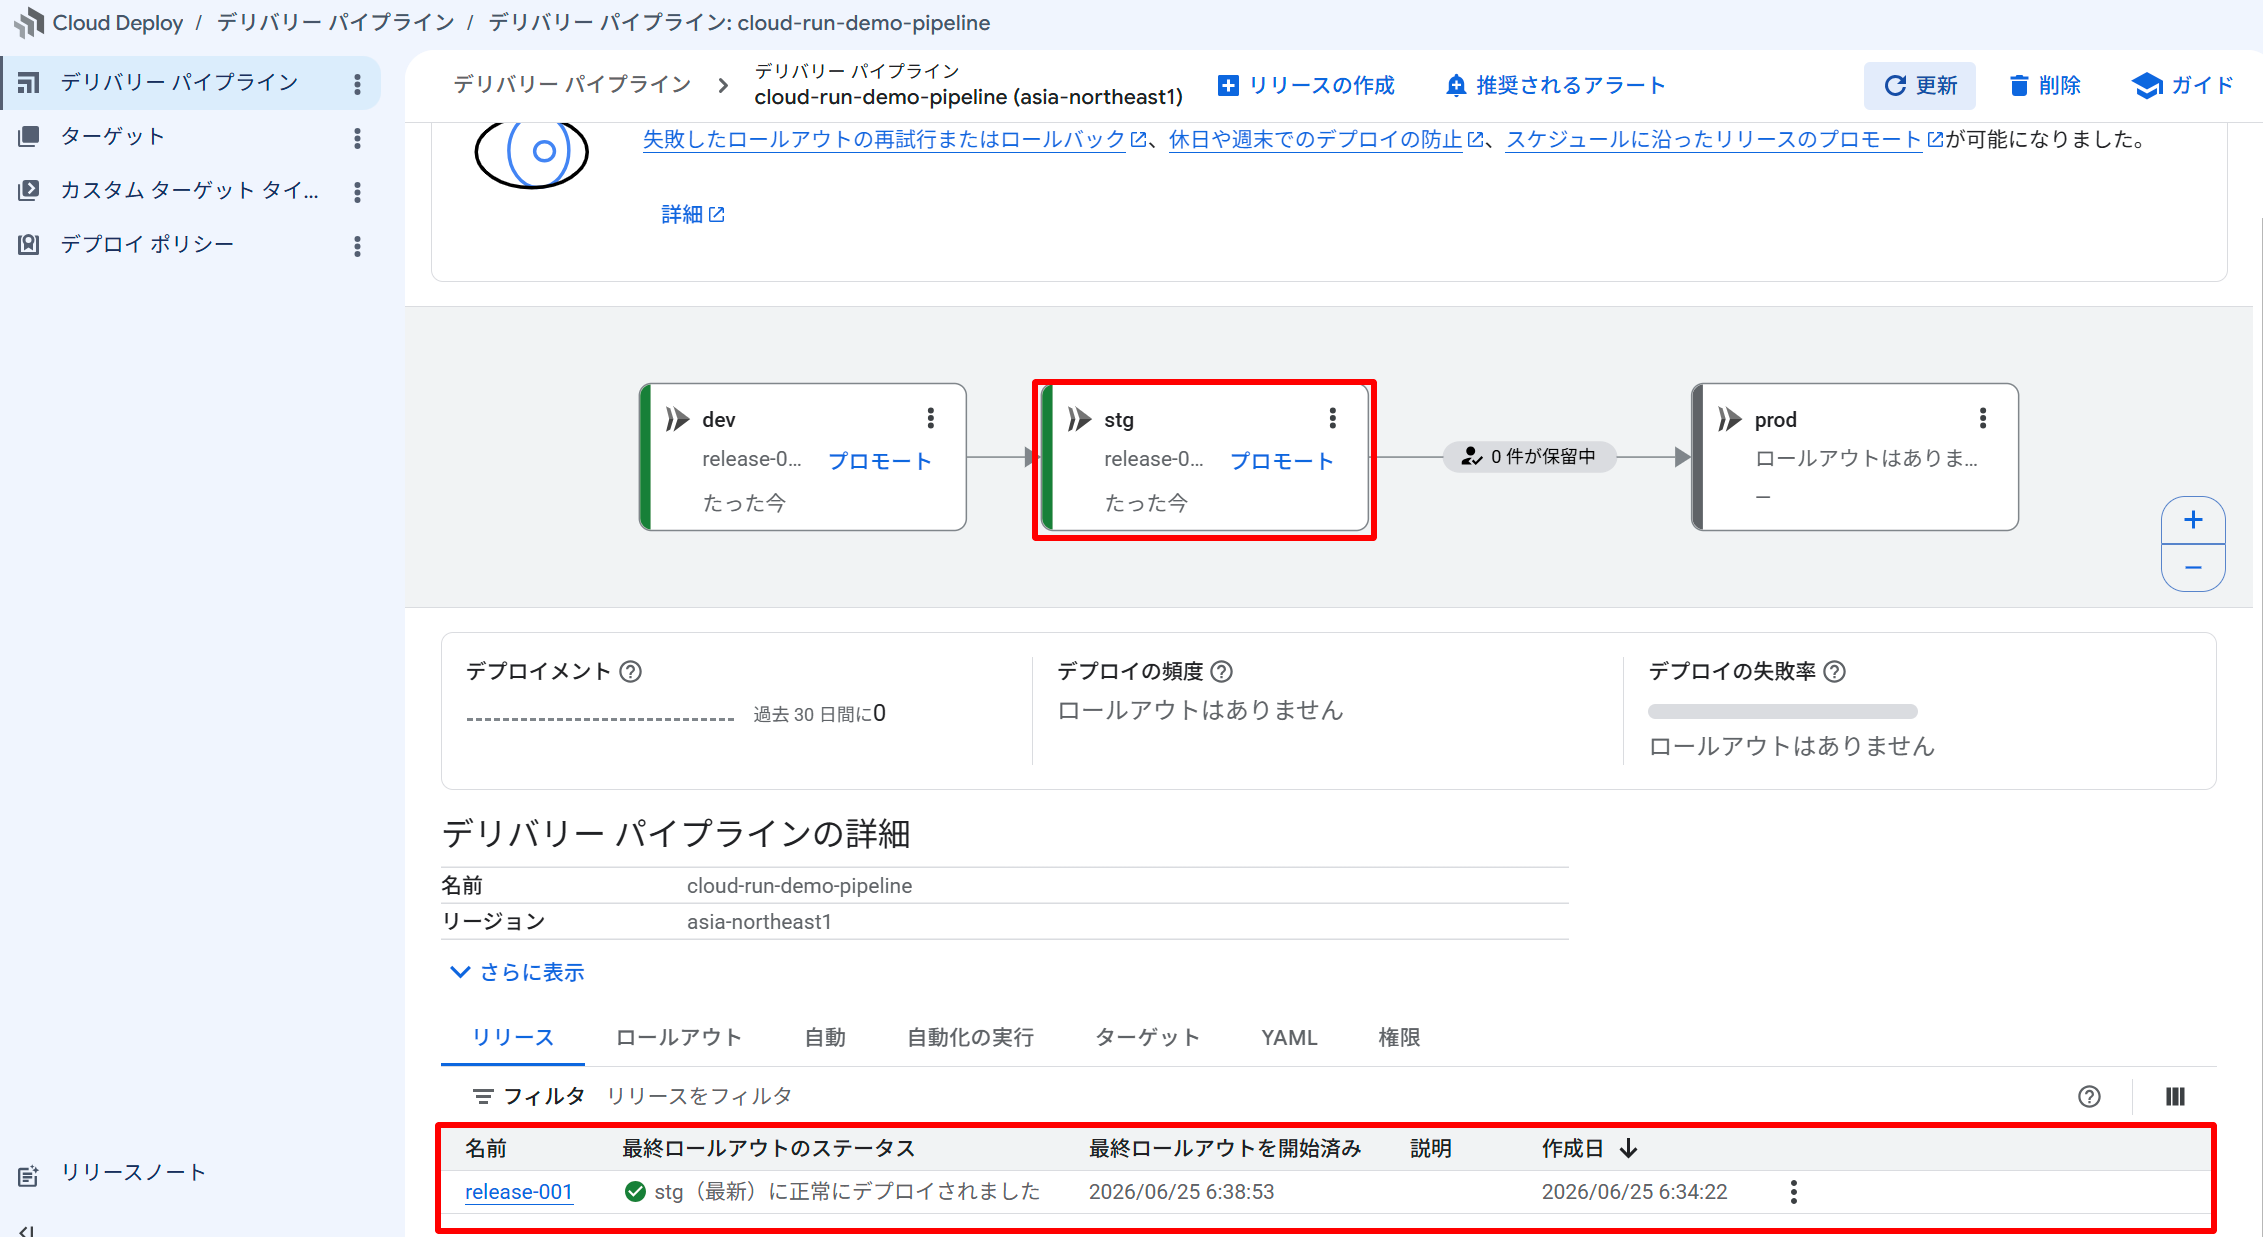Open デプロイ ポリシー in sidebar
2263x1237 pixels.
pos(147,244)
